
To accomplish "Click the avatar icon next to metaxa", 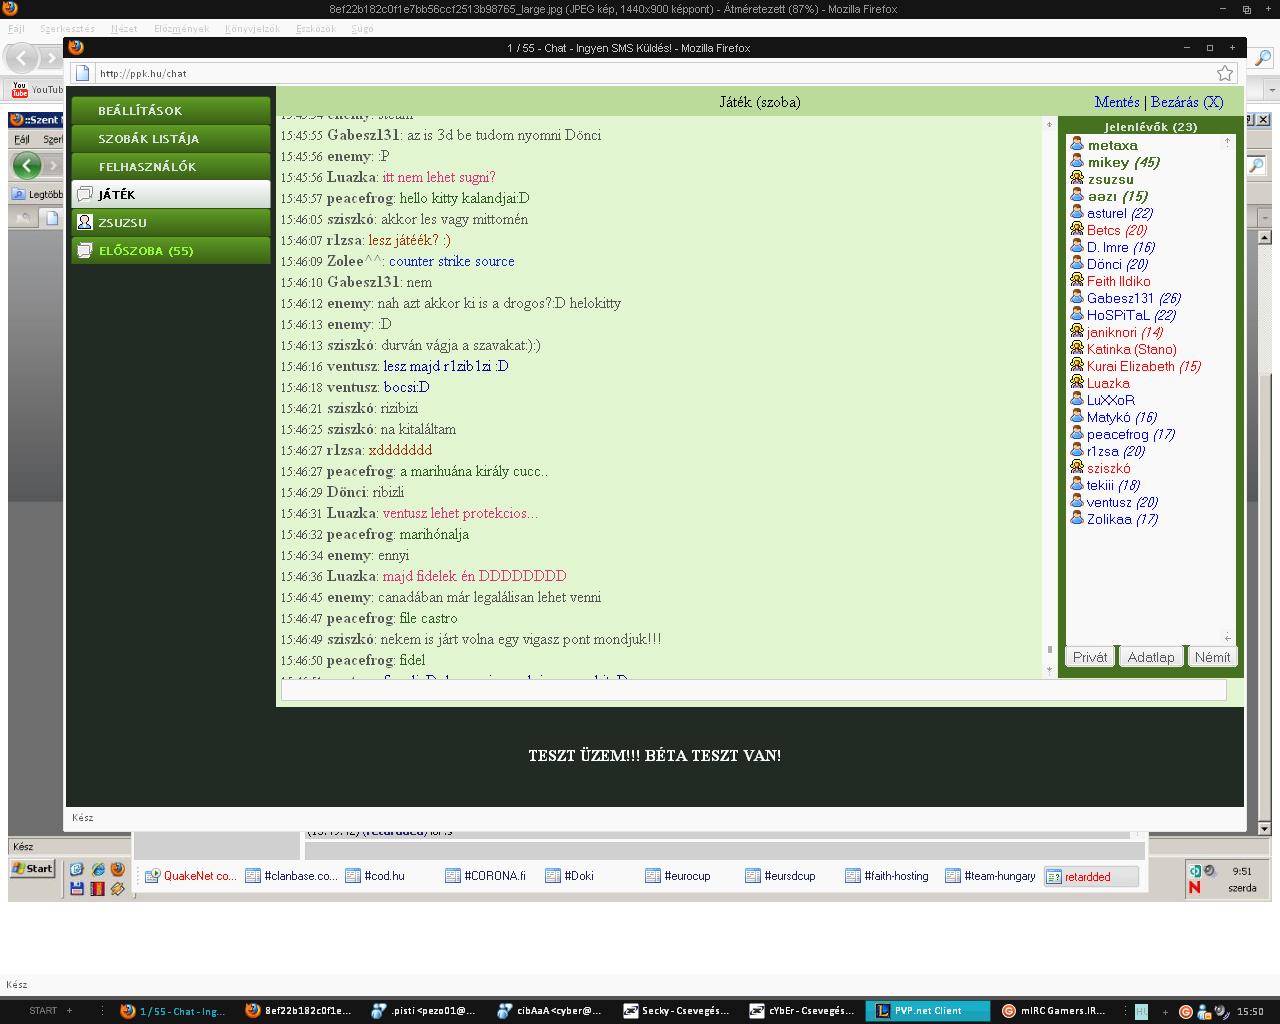I will (x=1077, y=145).
